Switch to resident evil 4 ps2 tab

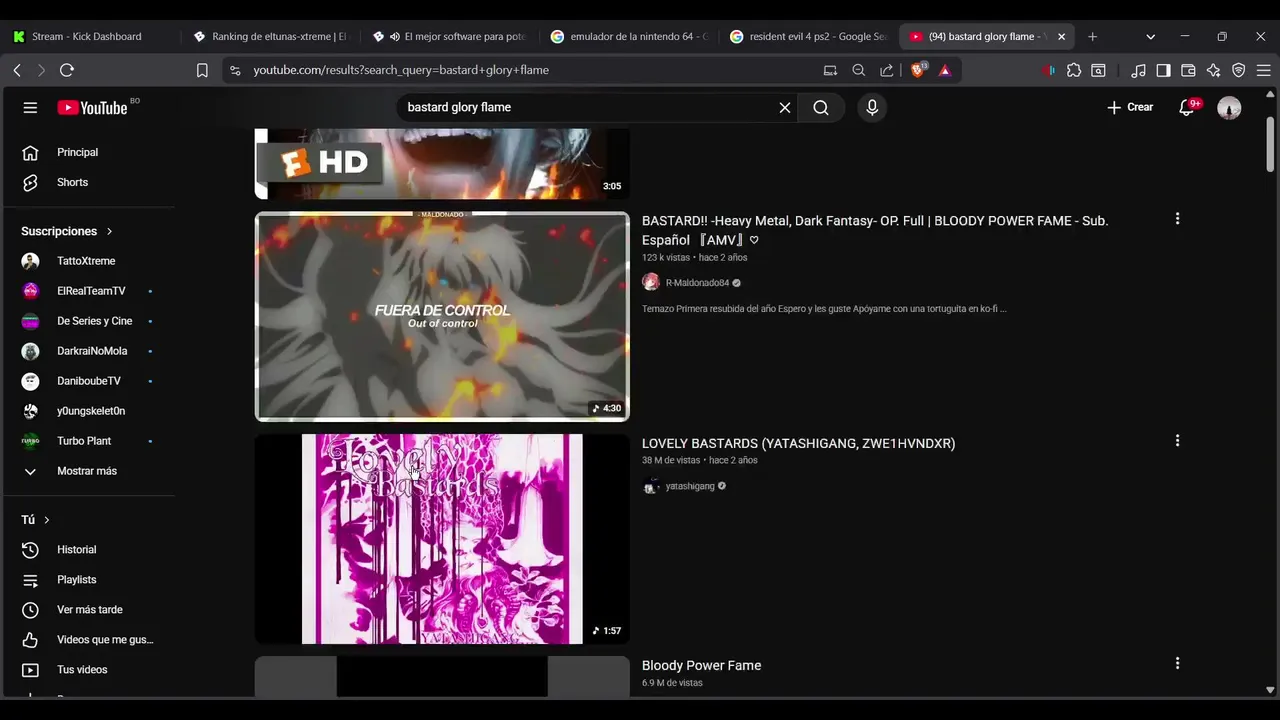click(808, 36)
